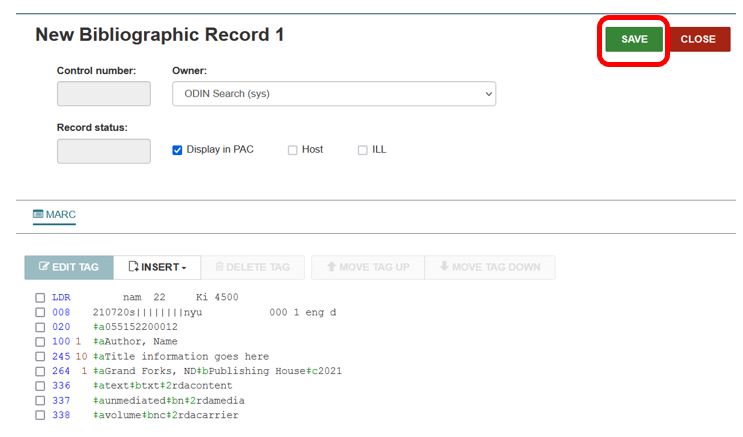Check the 100 author tag row
This screenshot has height=437, width=743.
pyautogui.click(x=40, y=342)
